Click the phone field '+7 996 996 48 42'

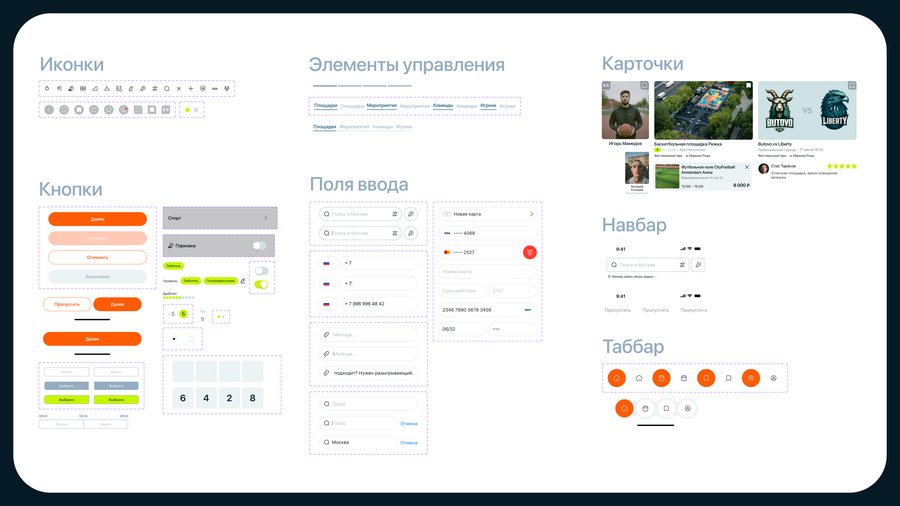click(x=379, y=303)
